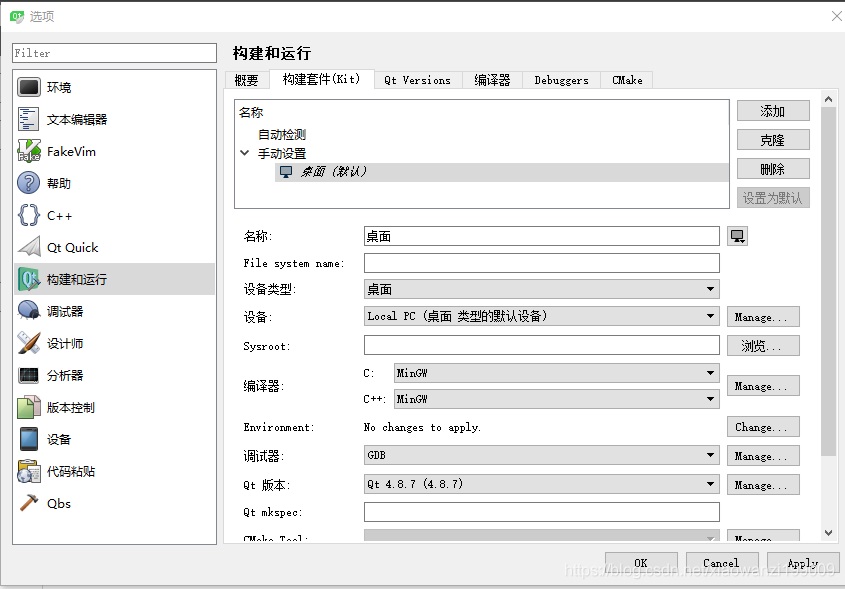This screenshot has height=589, width=845.
Task: Open the 设备类型 dropdown
Action: (541, 290)
